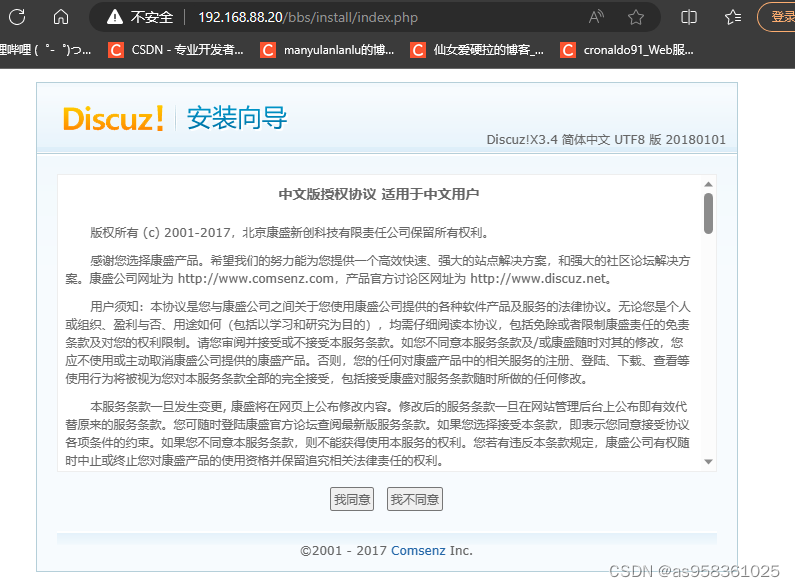Open the not-secure site warning icon

[x=115, y=17]
